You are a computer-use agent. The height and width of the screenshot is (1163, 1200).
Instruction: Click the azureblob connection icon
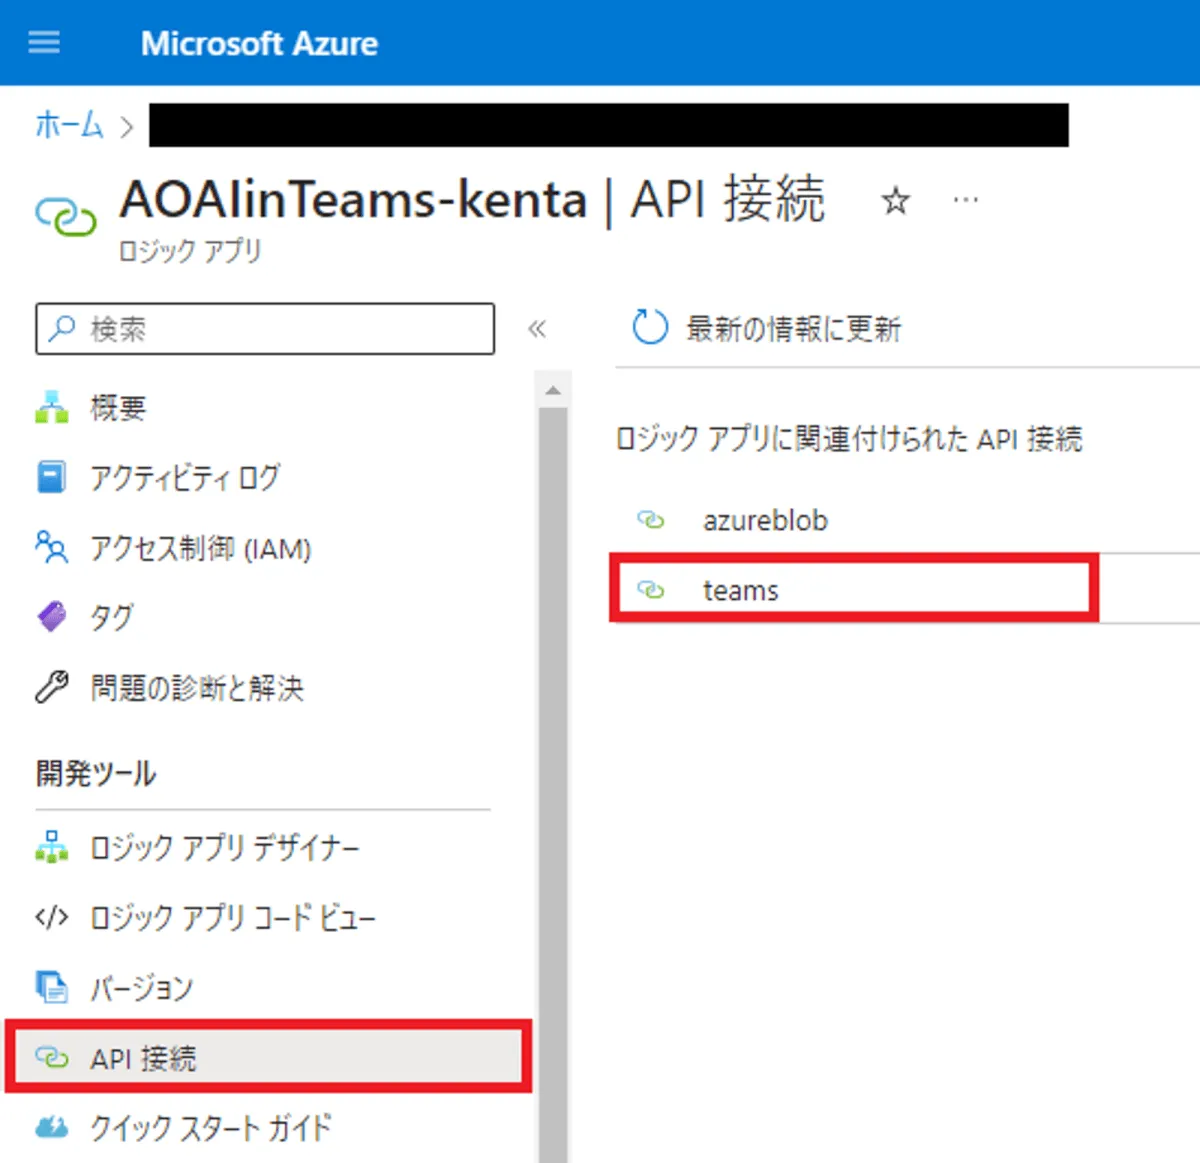tap(651, 520)
